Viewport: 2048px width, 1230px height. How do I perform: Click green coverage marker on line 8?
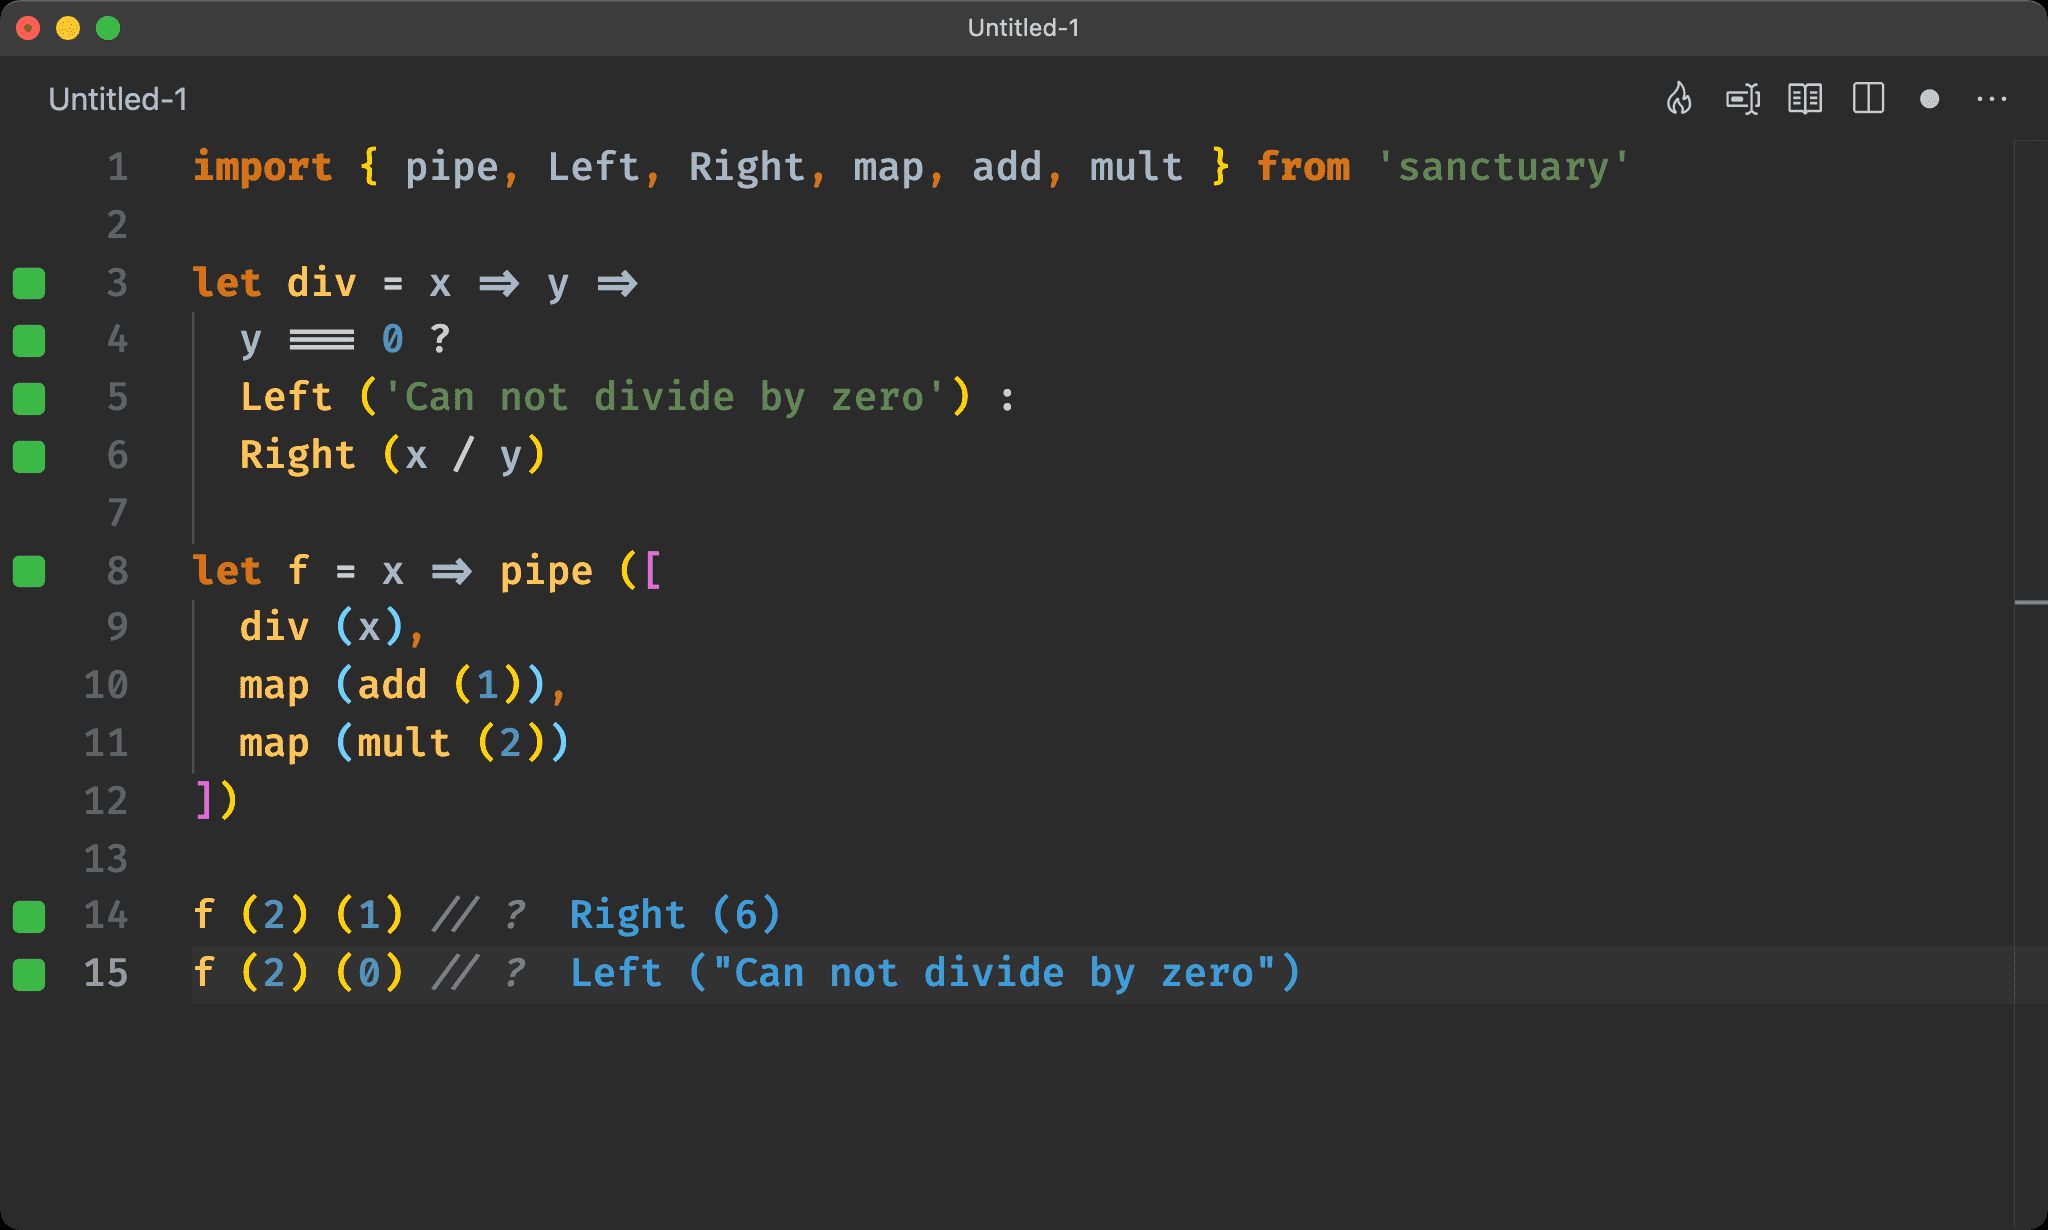point(29,571)
